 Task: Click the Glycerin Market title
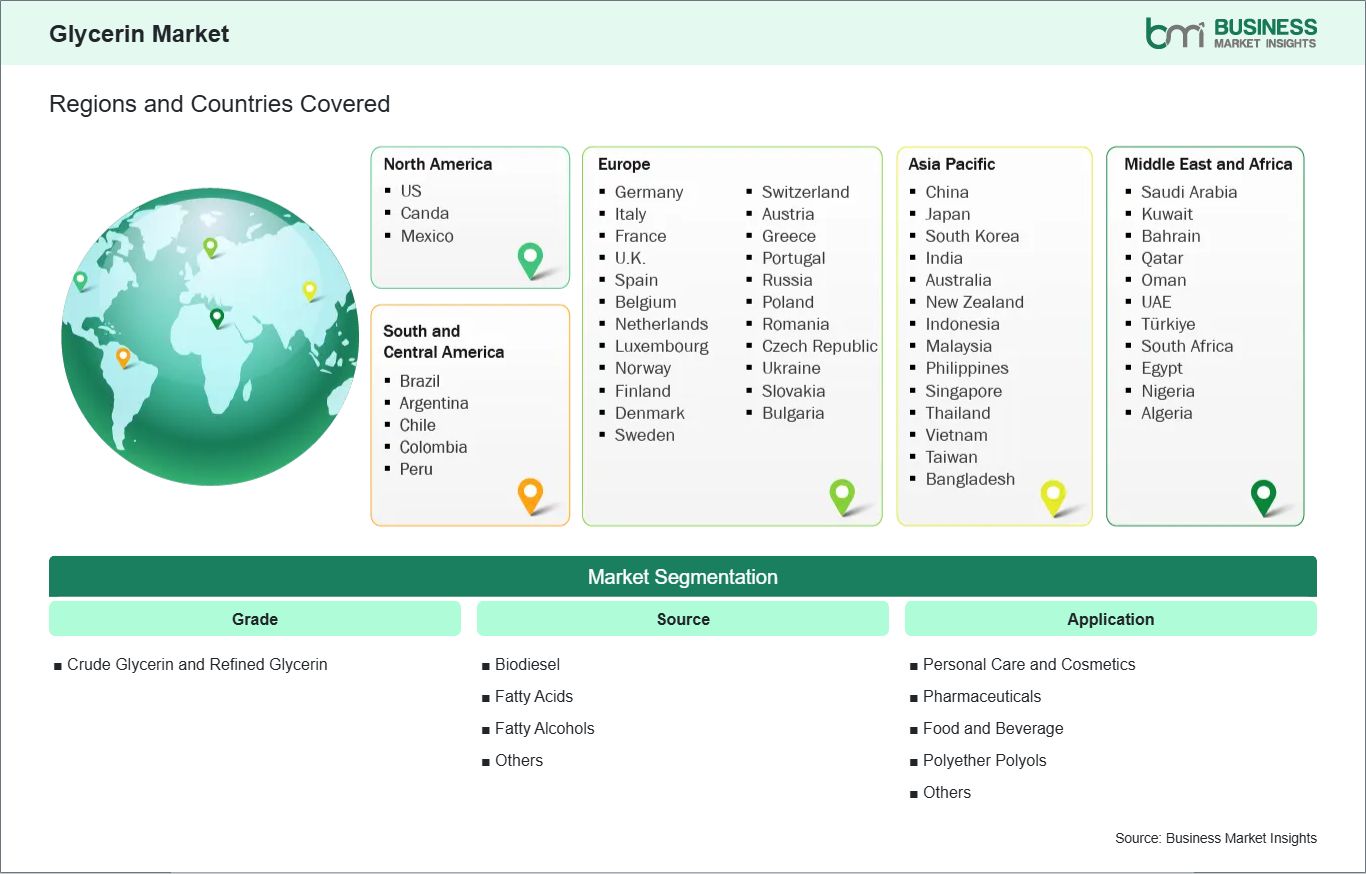pyautogui.click(x=139, y=34)
